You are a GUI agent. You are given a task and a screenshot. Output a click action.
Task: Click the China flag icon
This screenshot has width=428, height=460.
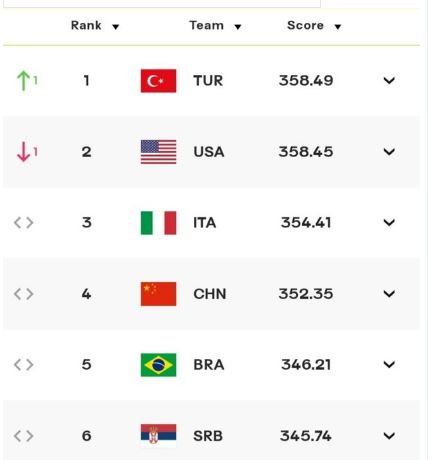coord(158,294)
